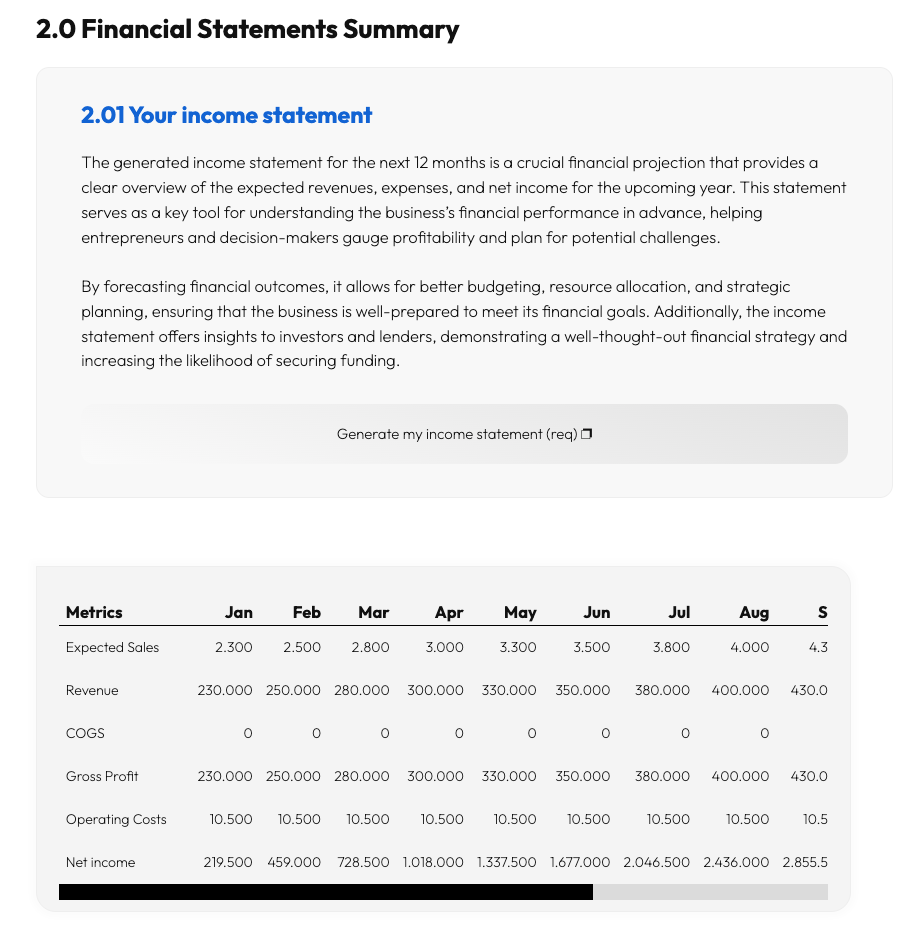Image resolution: width=910 pixels, height=934 pixels.
Task: Click the Expected Sales row label
Action: 112,647
